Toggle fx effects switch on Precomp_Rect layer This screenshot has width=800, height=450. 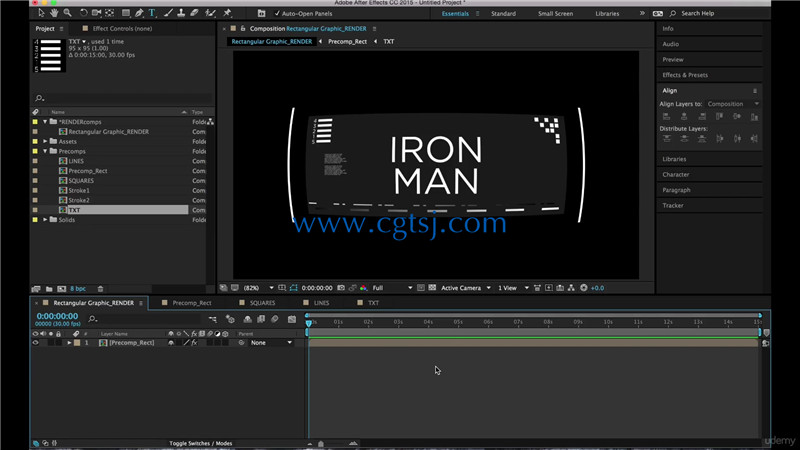[x=194, y=343]
